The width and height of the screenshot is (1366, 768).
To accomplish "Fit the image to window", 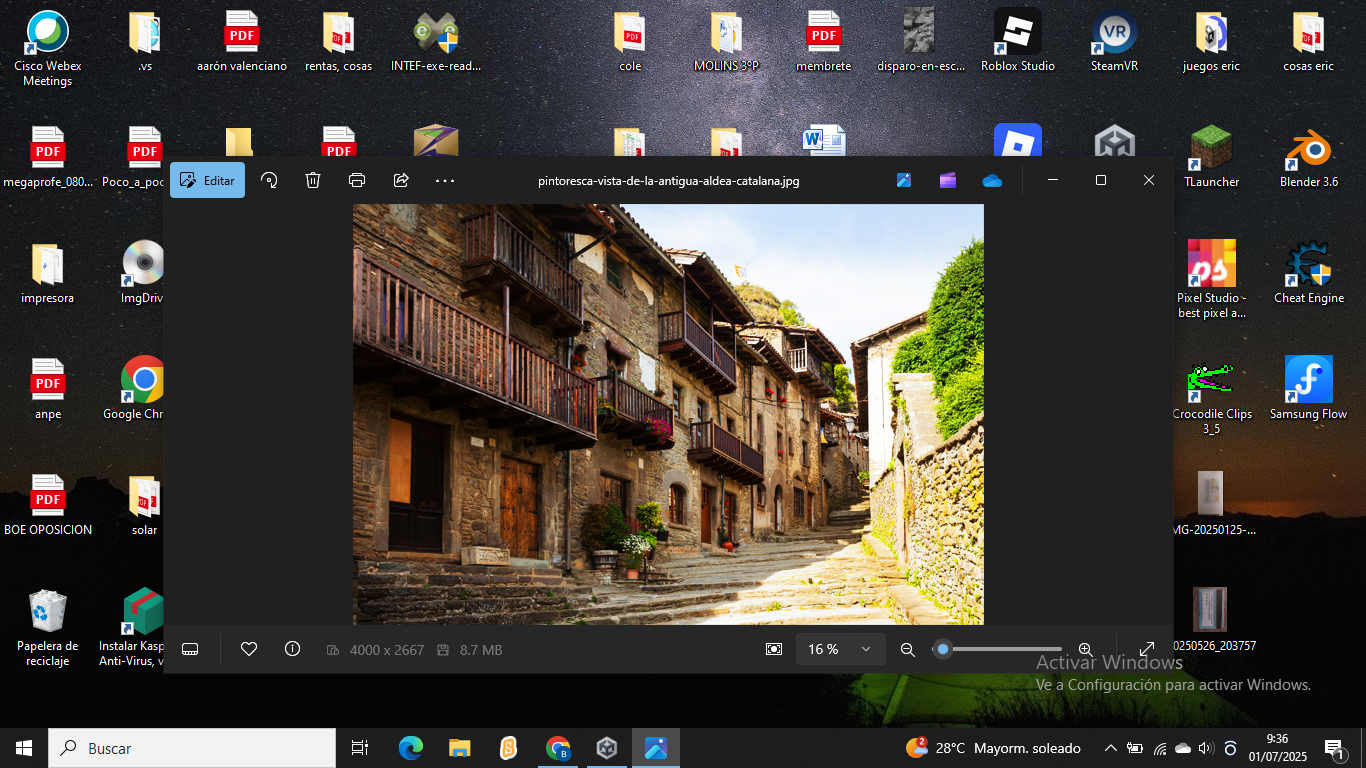I will (774, 650).
